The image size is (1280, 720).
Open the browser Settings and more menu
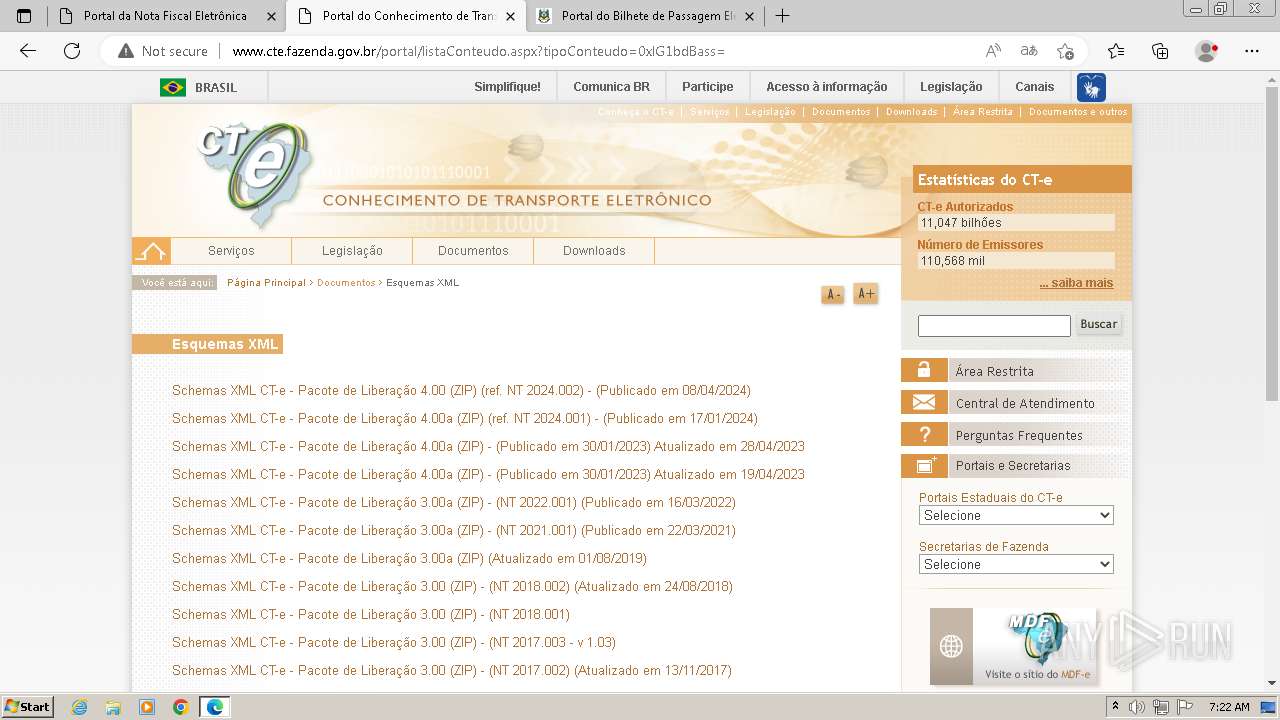(1251, 51)
